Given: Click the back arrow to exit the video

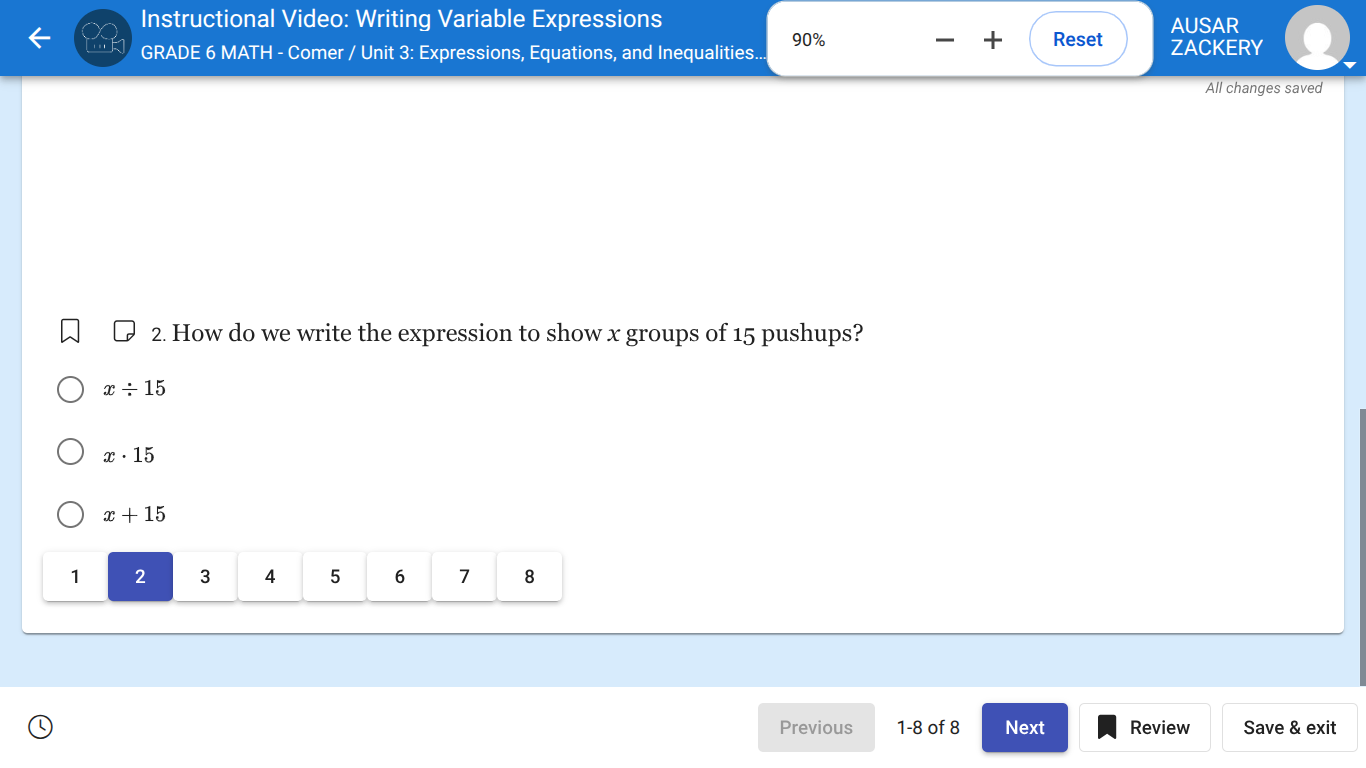Looking at the screenshot, I should [x=39, y=38].
